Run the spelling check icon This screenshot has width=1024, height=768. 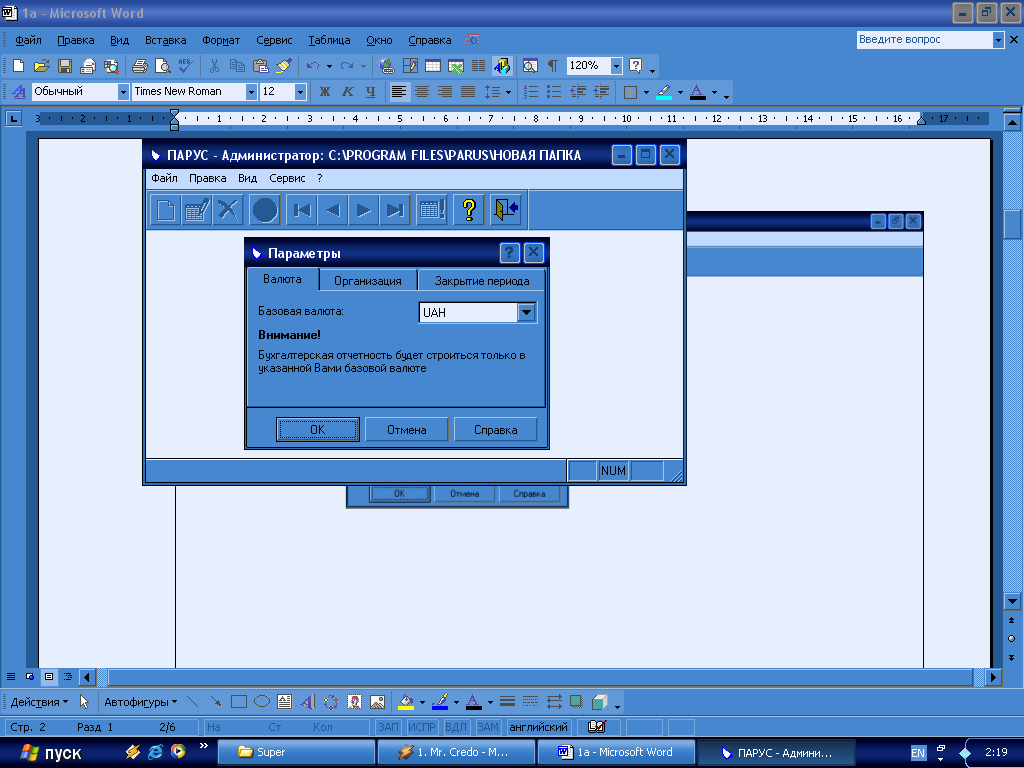coord(185,65)
